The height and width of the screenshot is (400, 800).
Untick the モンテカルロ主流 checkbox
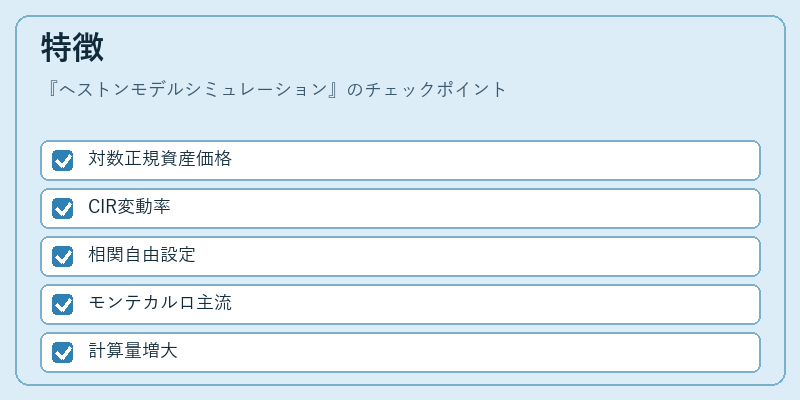point(62,304)
